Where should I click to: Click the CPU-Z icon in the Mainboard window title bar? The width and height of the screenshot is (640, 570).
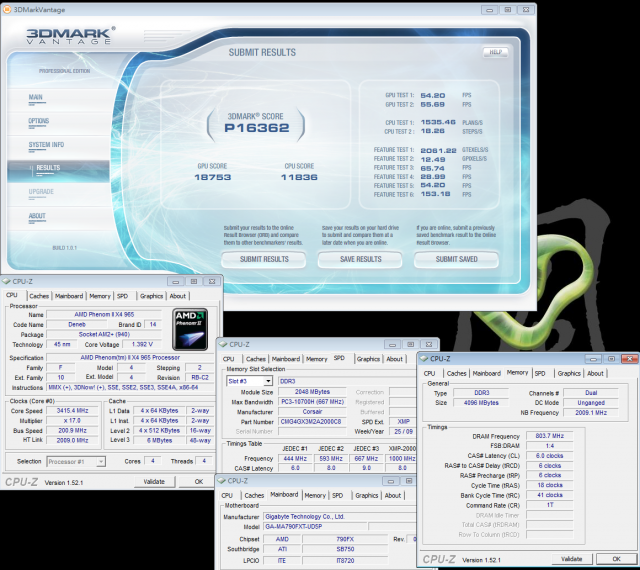(x=222, y=481)
